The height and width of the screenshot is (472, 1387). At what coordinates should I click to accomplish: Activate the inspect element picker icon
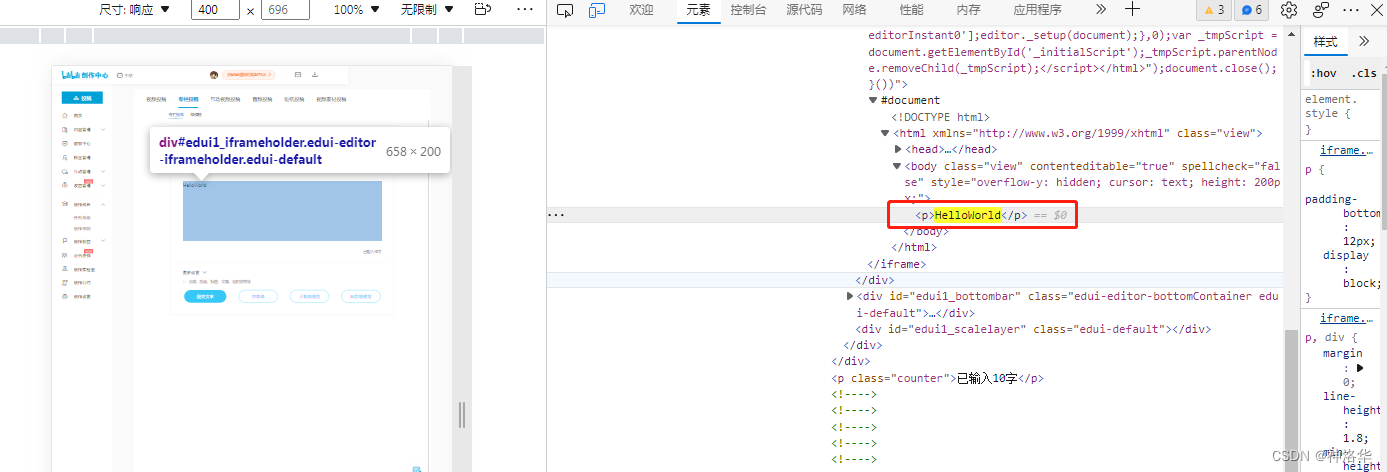565,10
